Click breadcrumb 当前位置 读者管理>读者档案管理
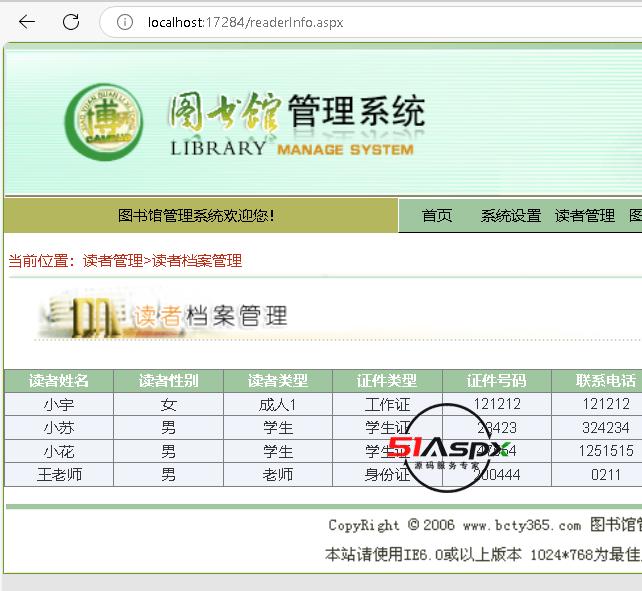642x591 pixels. [x=125, y=260]
